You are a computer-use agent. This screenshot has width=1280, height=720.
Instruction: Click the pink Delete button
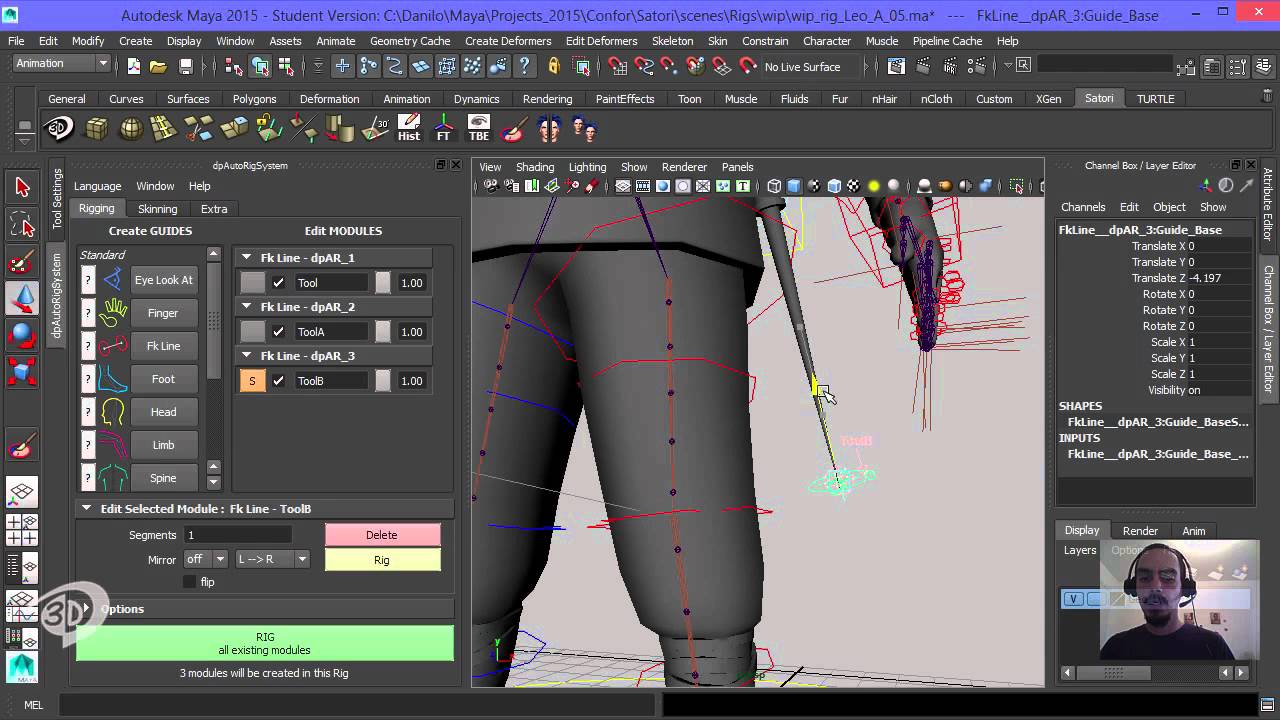tap(382, 535)
